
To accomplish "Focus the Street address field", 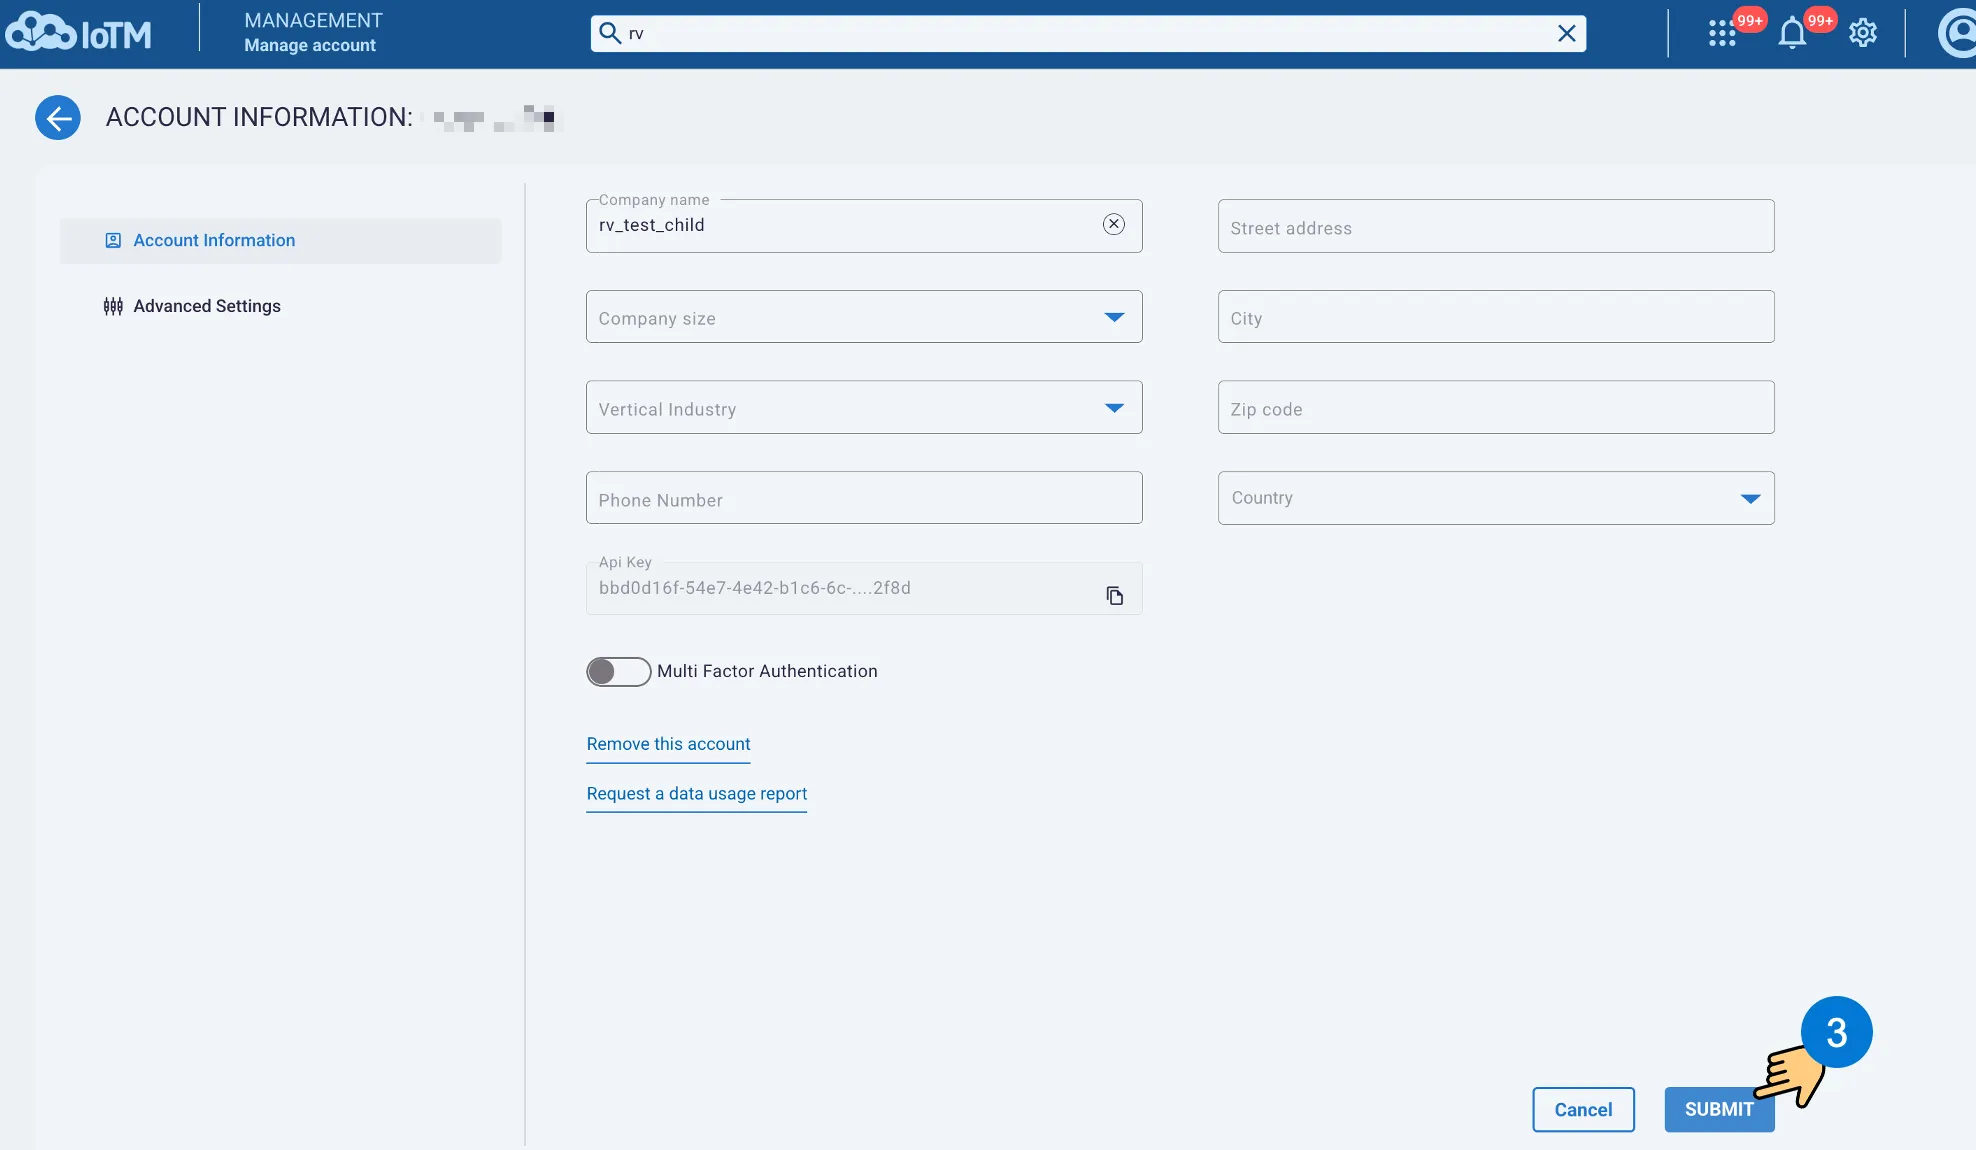I will [1496, 226].
